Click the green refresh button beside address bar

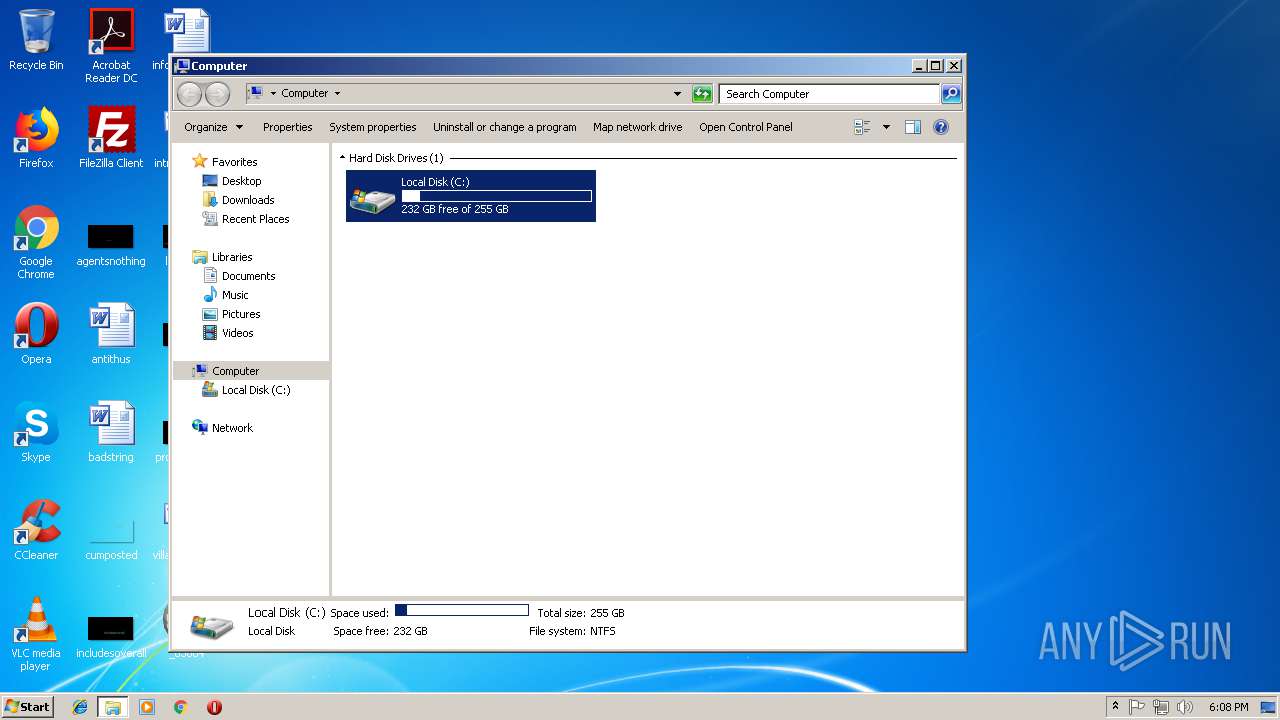pos(702,94)
